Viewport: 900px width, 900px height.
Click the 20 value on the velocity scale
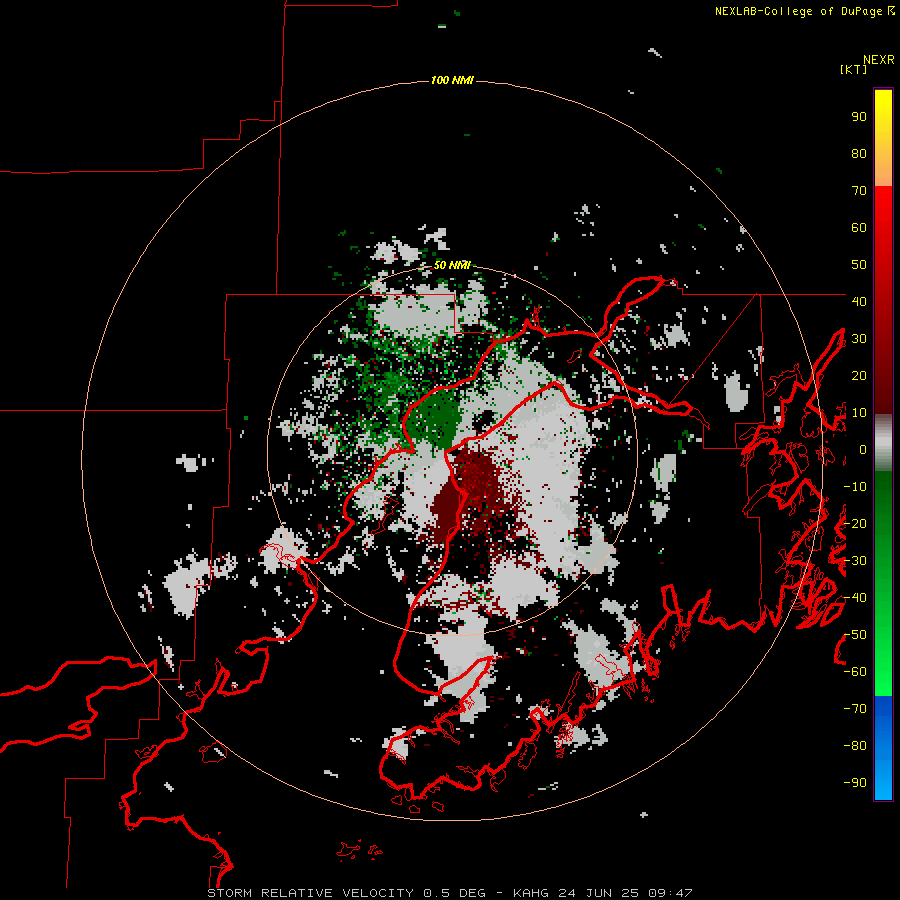859,376
